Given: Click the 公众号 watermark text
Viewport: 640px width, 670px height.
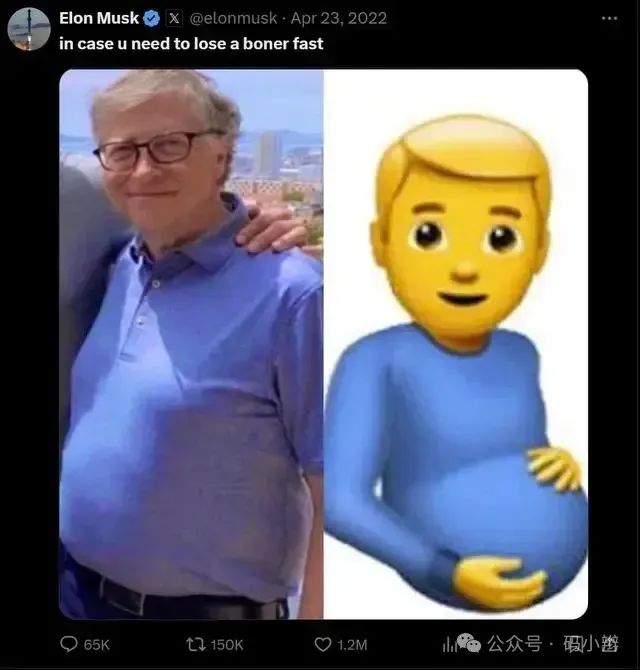Looking at the screenshot, I should [x=514, y=644].
